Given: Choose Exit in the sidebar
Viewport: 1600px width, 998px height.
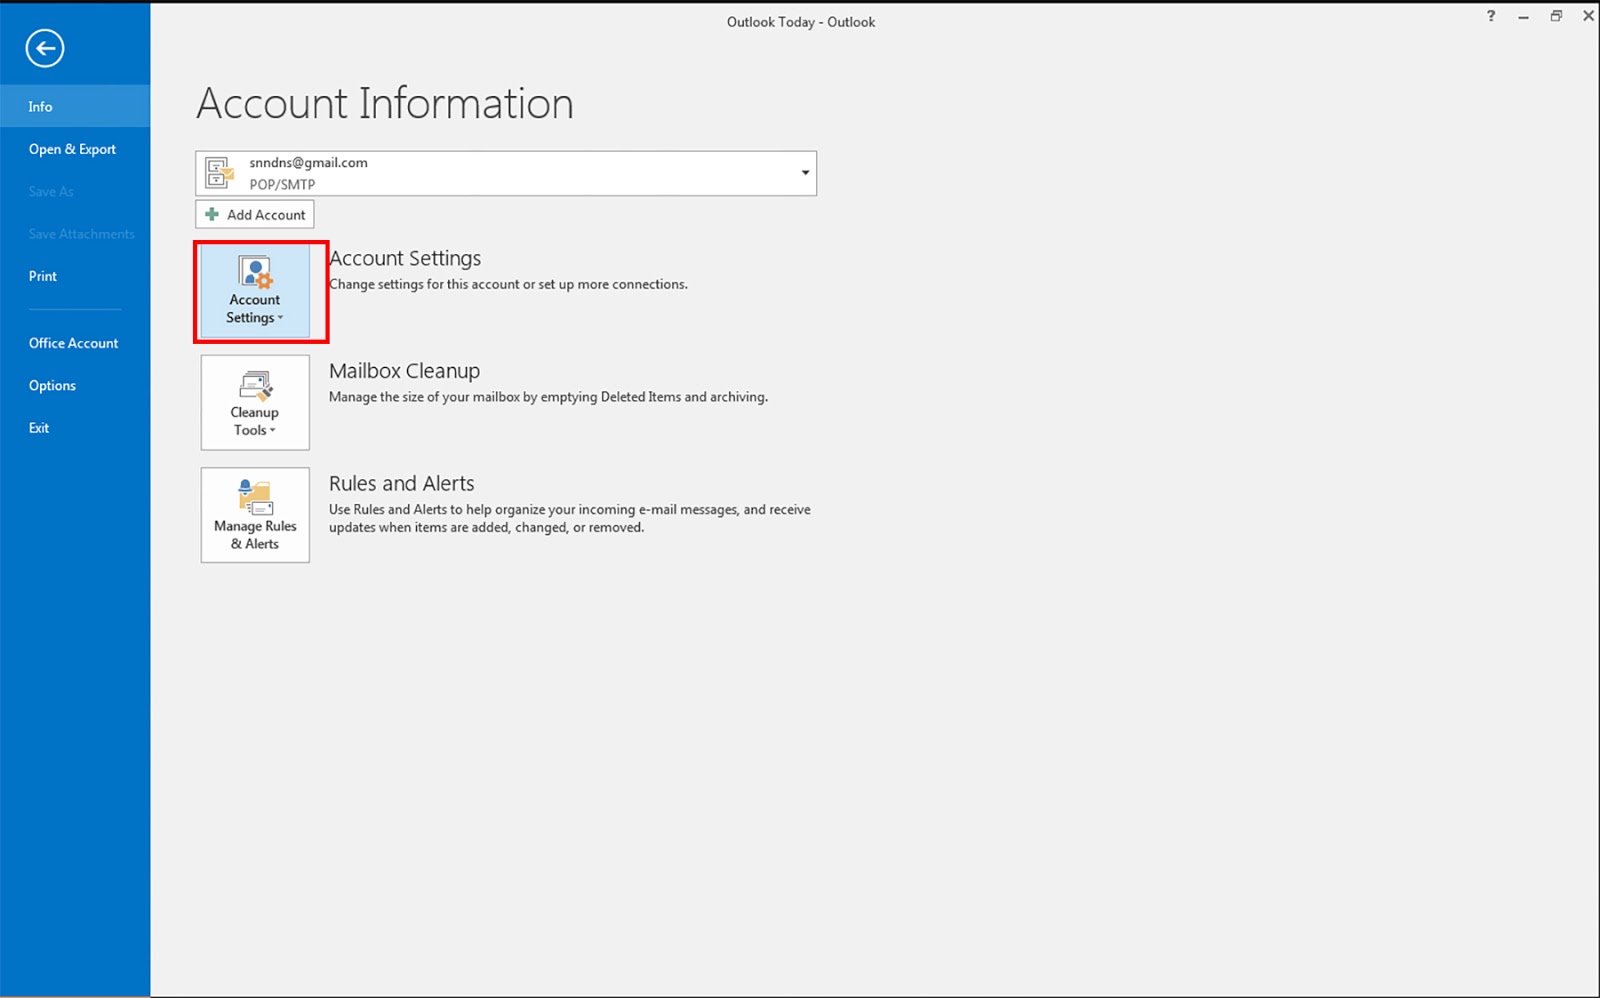Looking at the screenshot, I should 75,428.
